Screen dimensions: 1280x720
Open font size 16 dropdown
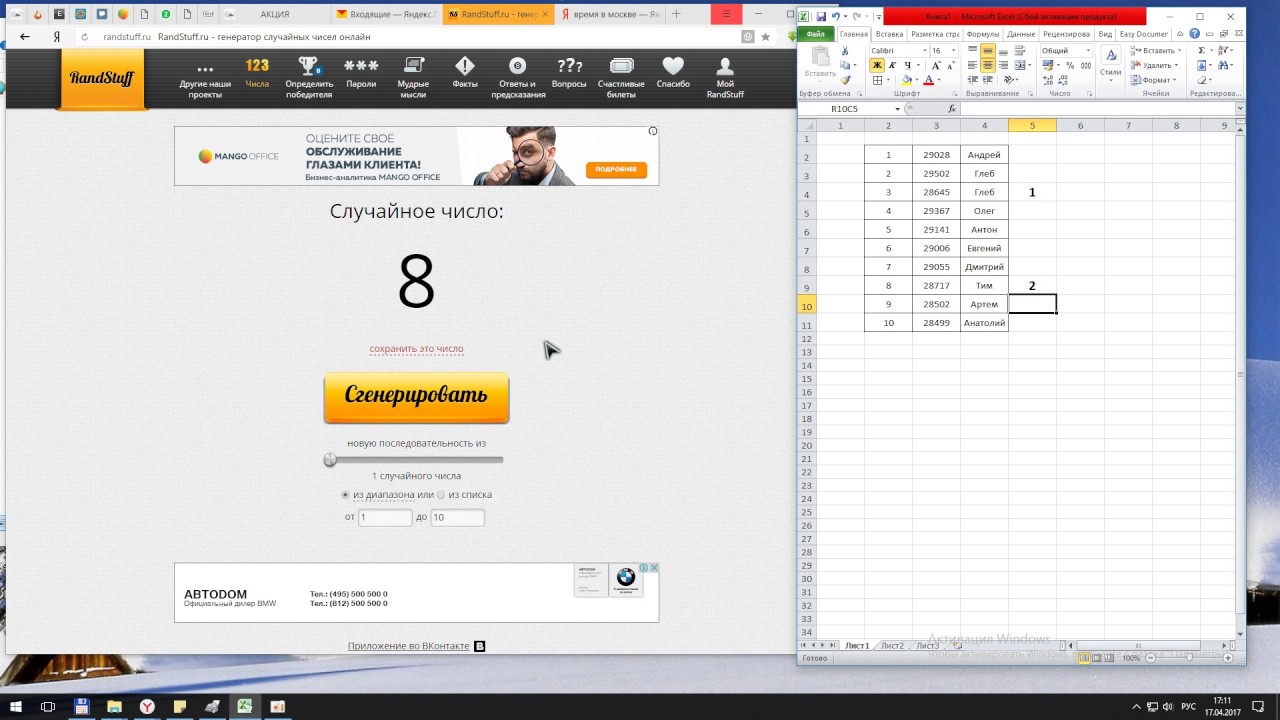point(954,50)
